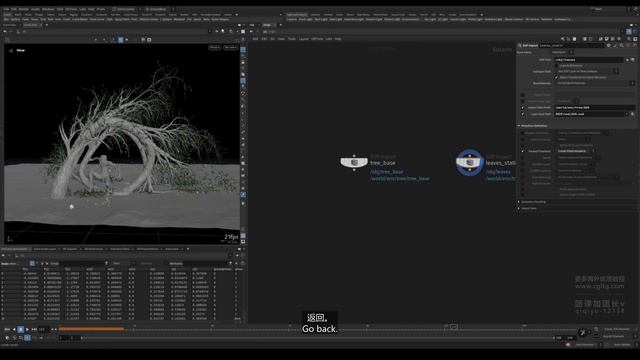This screenshot has height=360, width=640.
Task: Open the Layer Save Path dropdown arrow
Action: (x=627, y=114)
